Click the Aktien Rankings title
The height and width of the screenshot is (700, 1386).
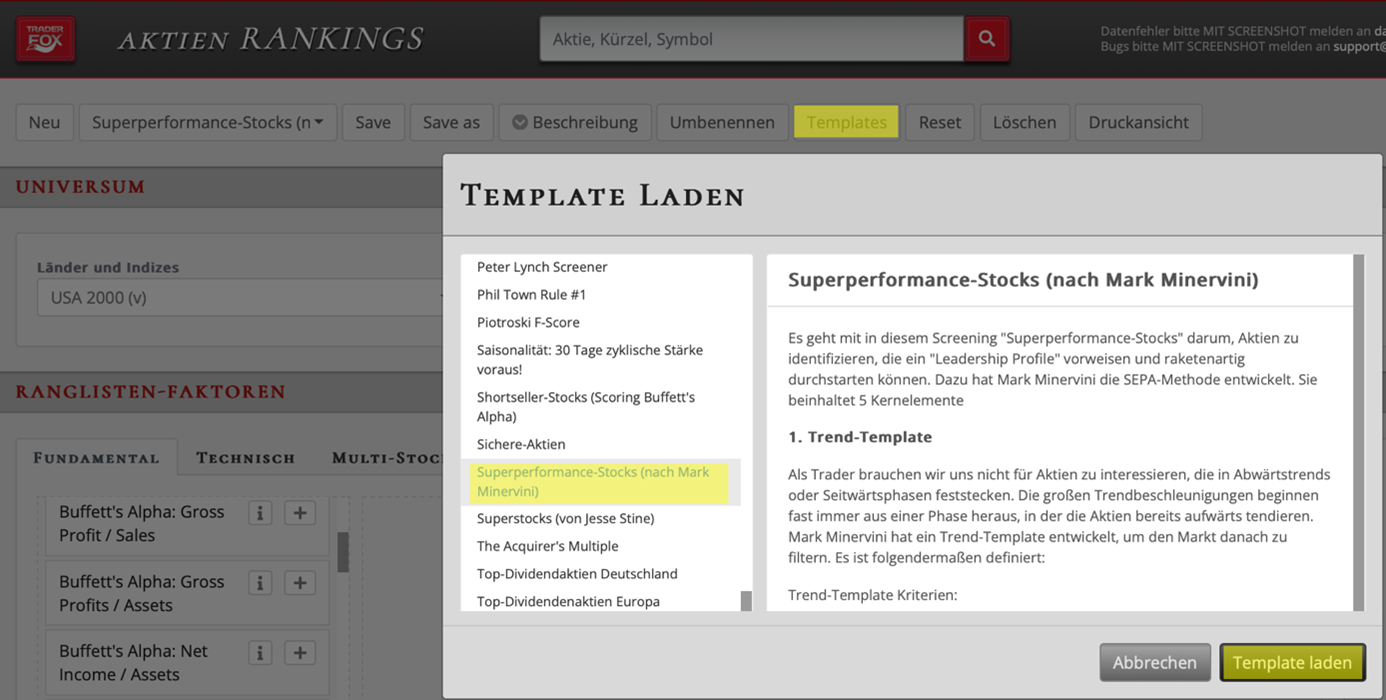271,39
